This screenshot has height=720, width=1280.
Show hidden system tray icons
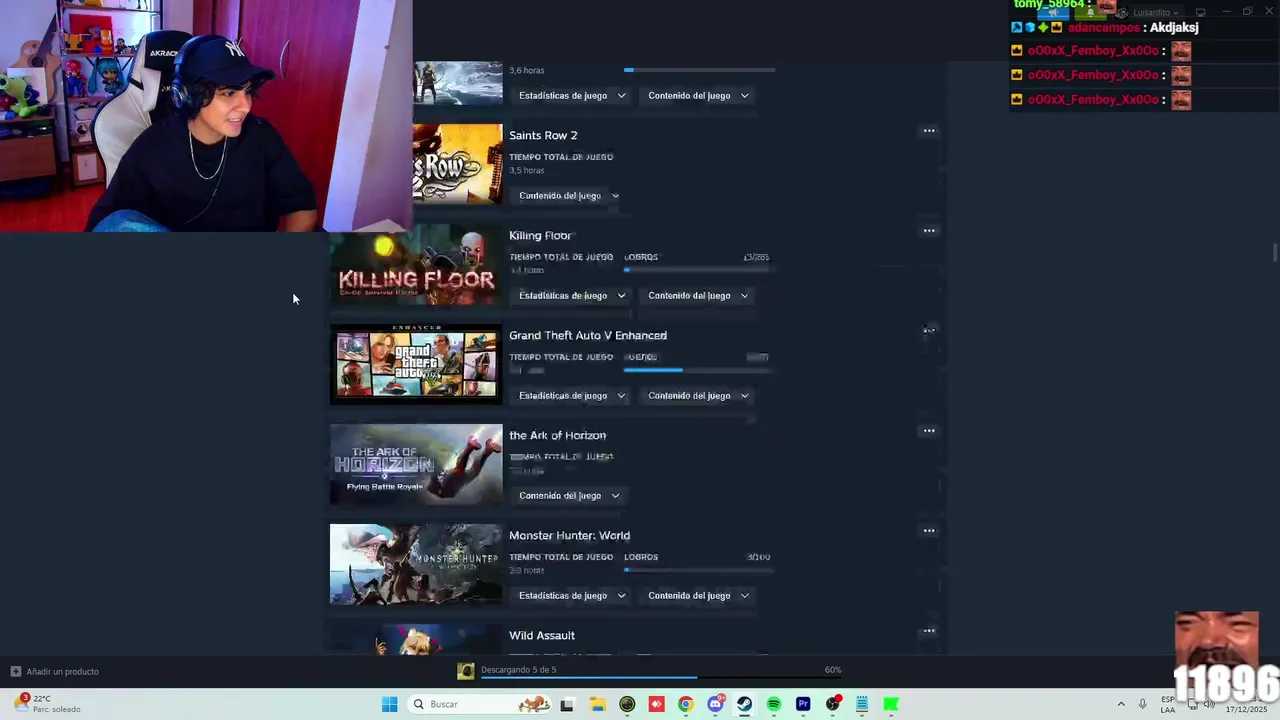[x=1121, y=704]
